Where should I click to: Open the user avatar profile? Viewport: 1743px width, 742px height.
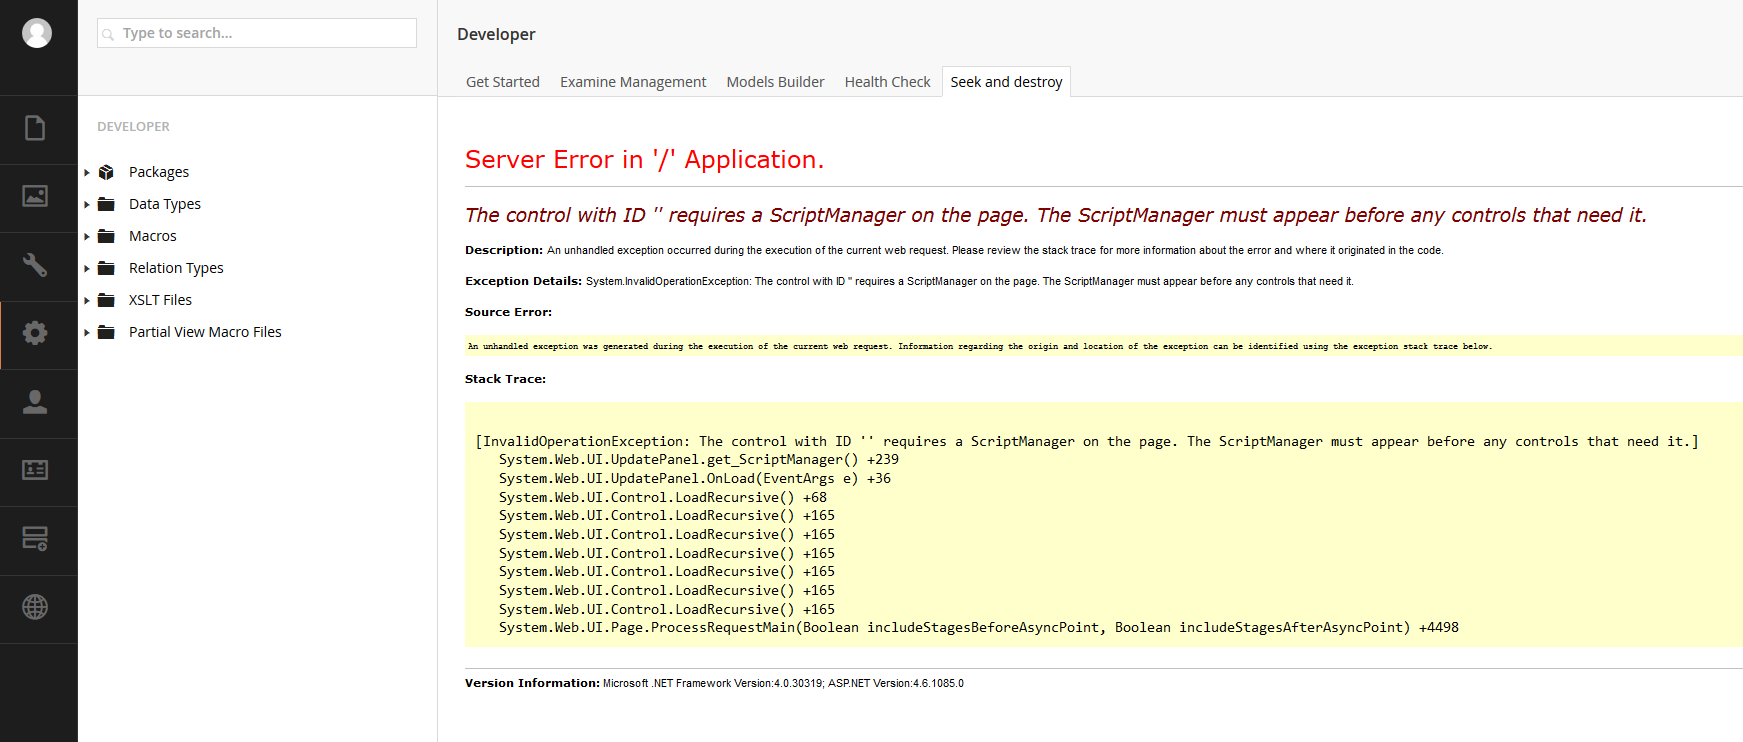37,33
